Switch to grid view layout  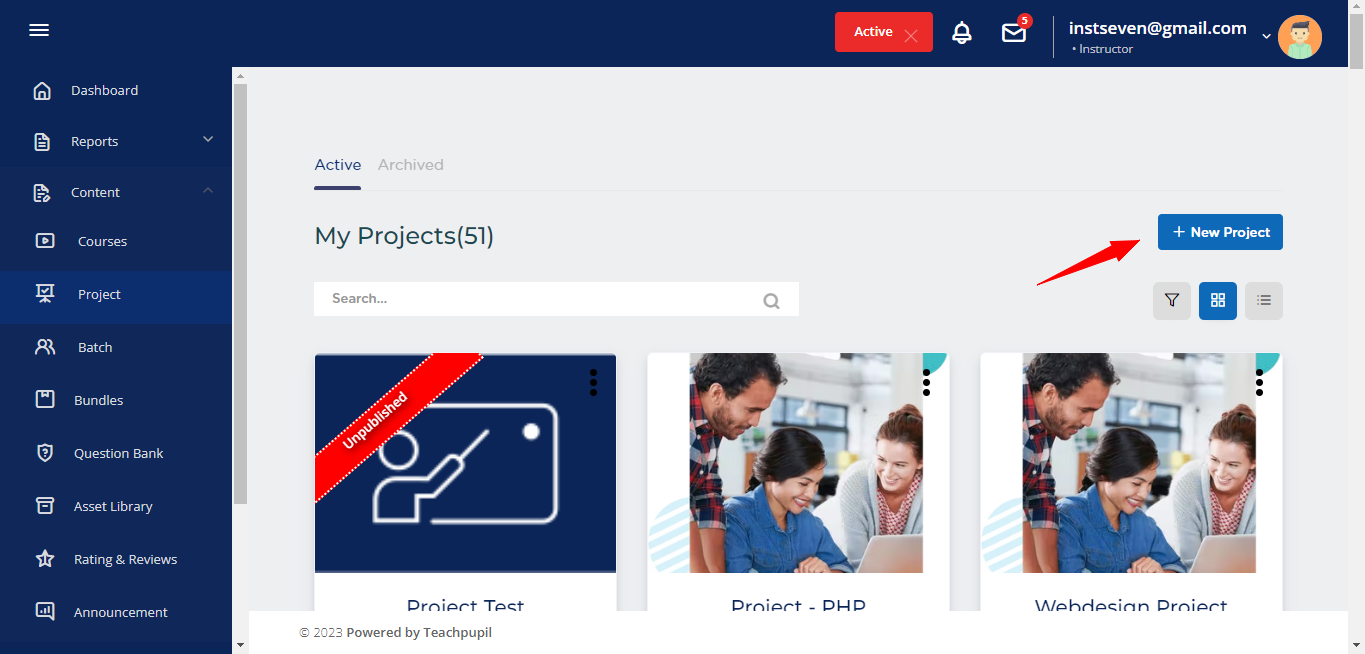pos(1217,300)
